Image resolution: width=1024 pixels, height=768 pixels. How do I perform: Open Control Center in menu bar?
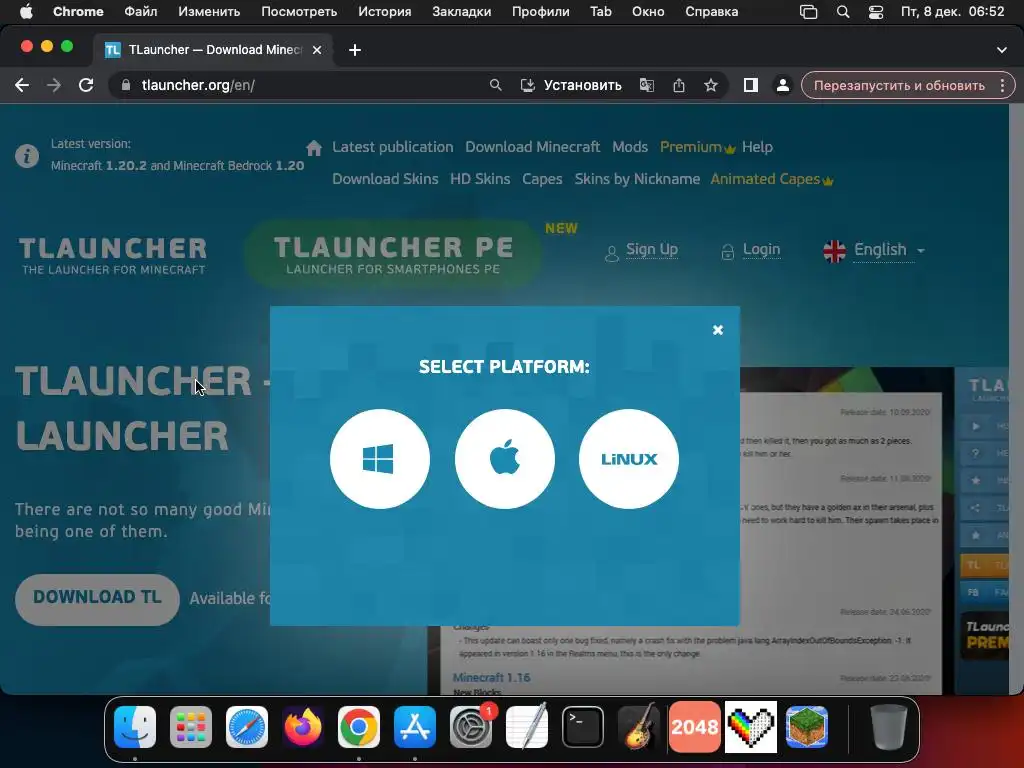(876, 12)
